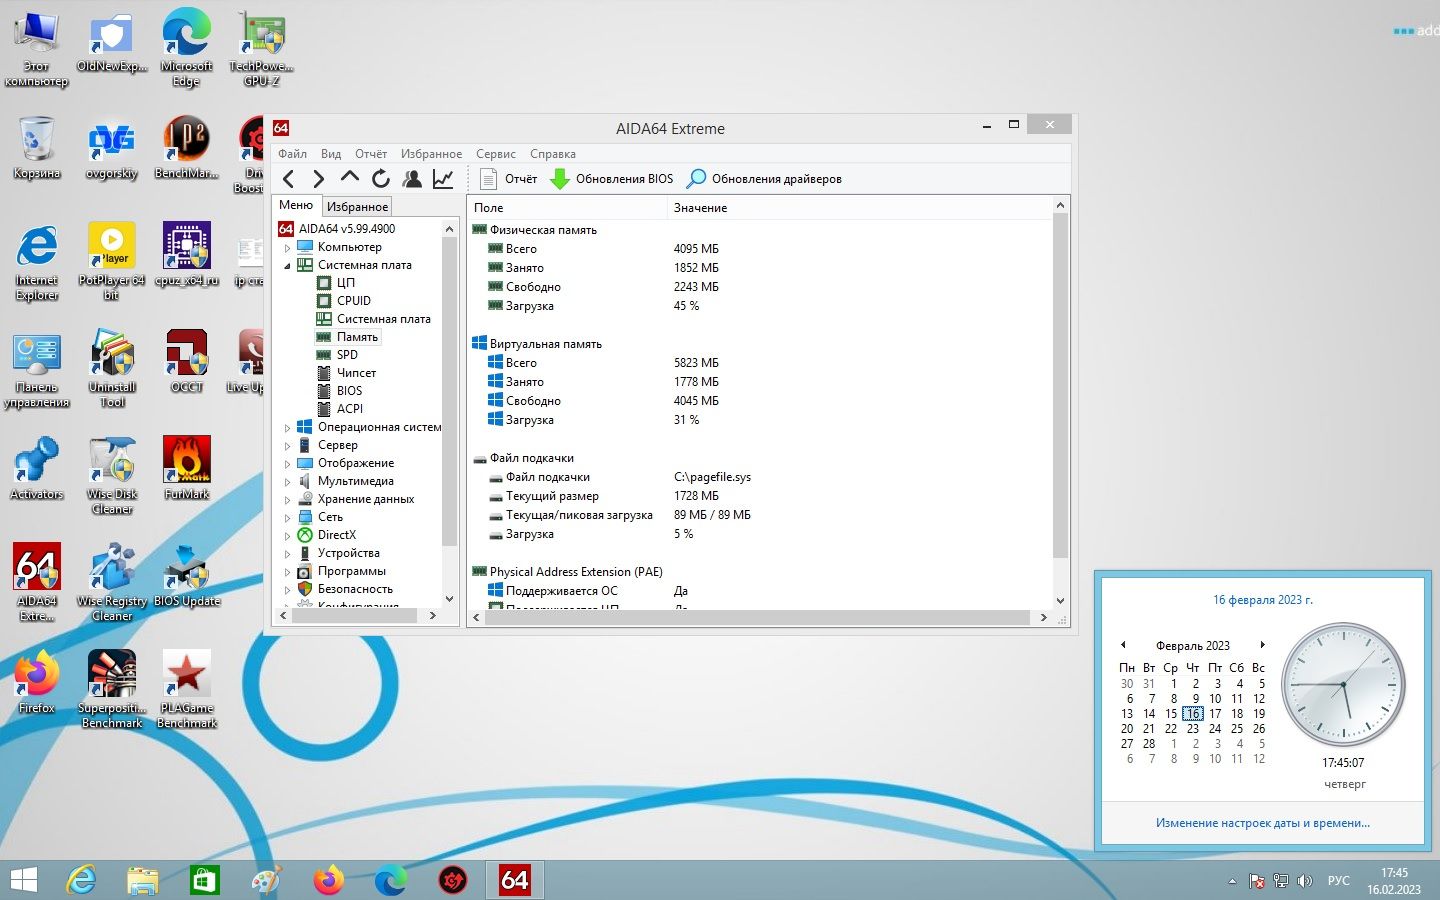The image size is (1440, 900).
Task: Open Firefox from the taskbar
Action: pyautogui.click(x=328, y=880)
